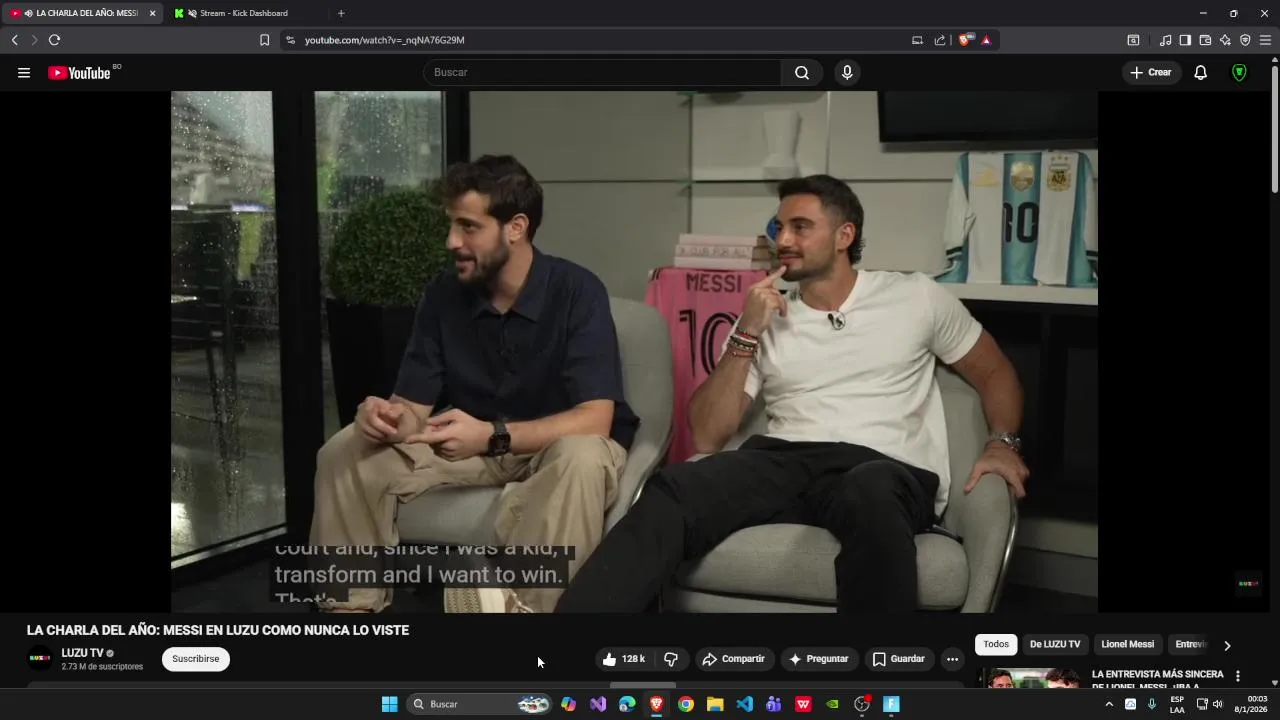Click the video player area

coord(634,352)
